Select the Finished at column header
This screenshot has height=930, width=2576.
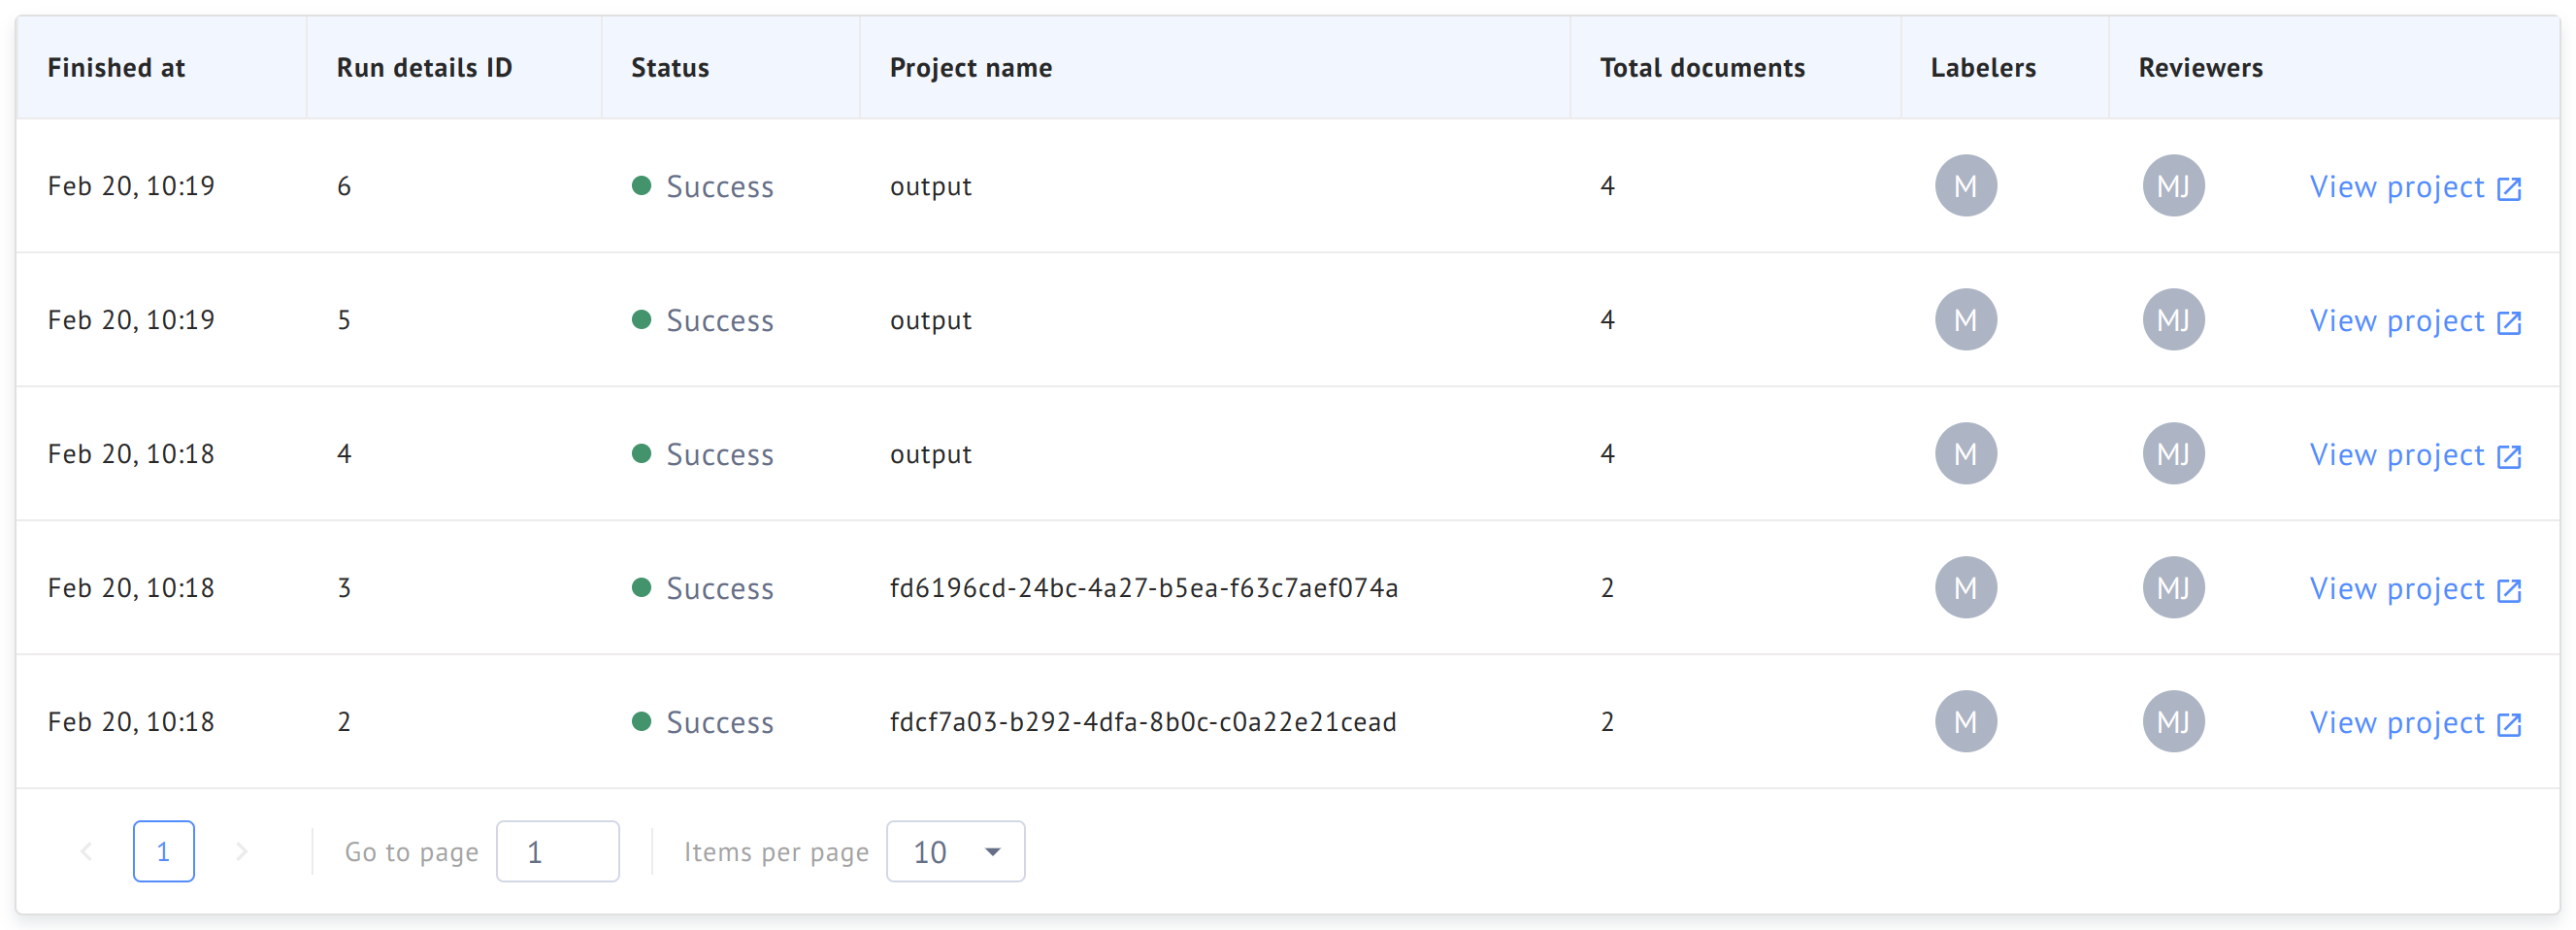[x=116, y=67]
